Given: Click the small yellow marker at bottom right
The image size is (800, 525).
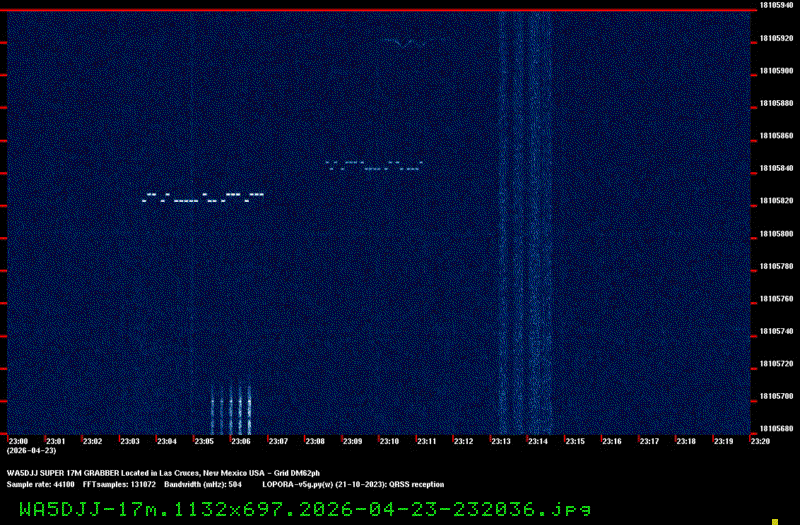Looking at the screenshot, I should click(x=774, y=521).
